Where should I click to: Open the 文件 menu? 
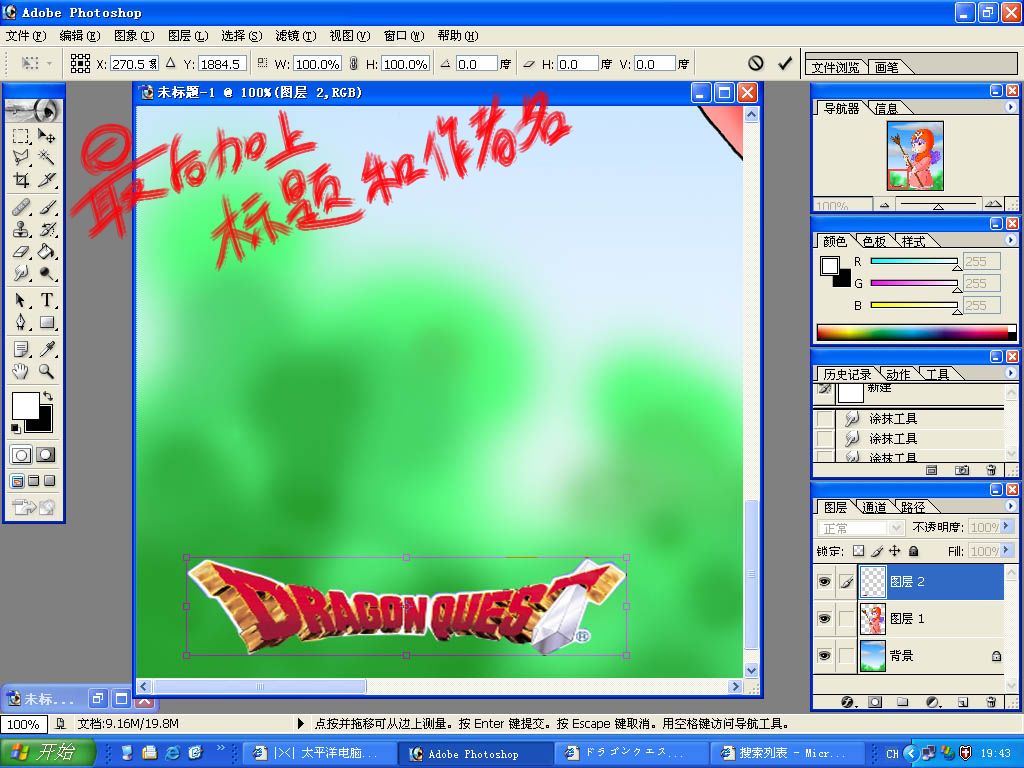click(26, 36)
